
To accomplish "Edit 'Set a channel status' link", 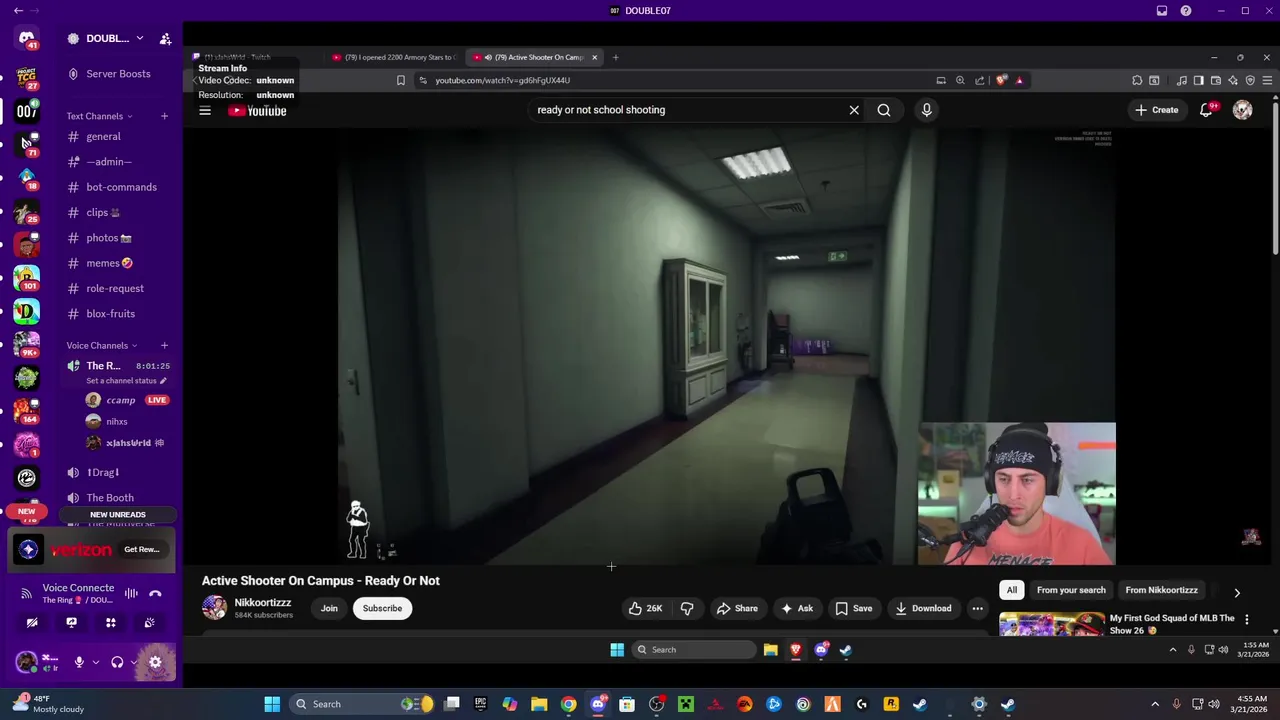I will coord(126,381).
